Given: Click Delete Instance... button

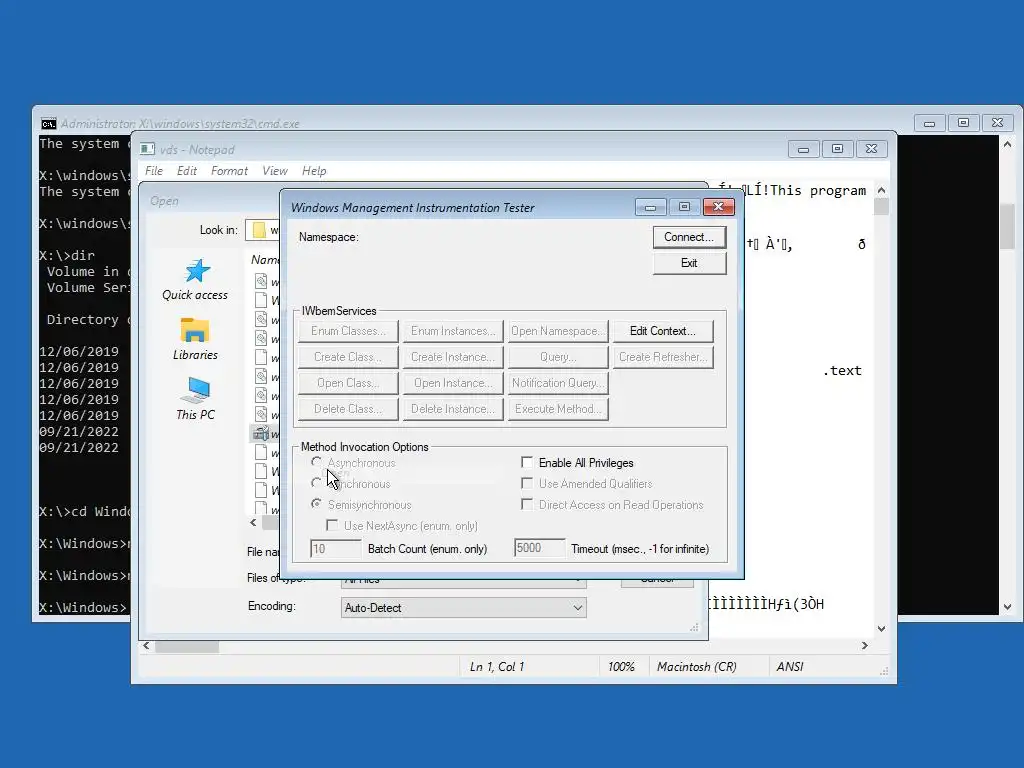Looking at the screenshot, I should click(453, 409).
